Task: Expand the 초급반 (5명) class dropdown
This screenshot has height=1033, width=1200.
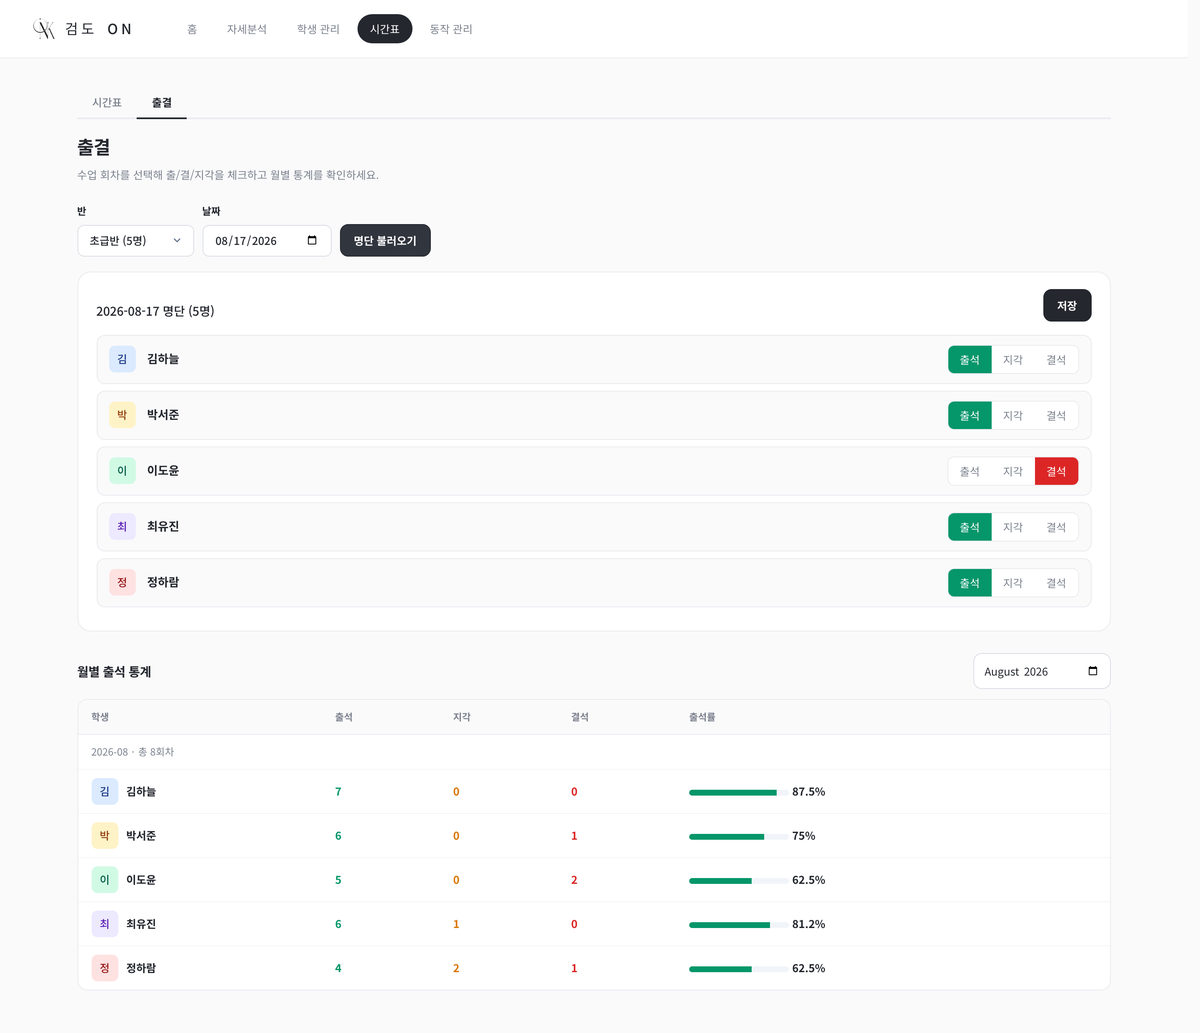Action: click(x=135, y=240)
